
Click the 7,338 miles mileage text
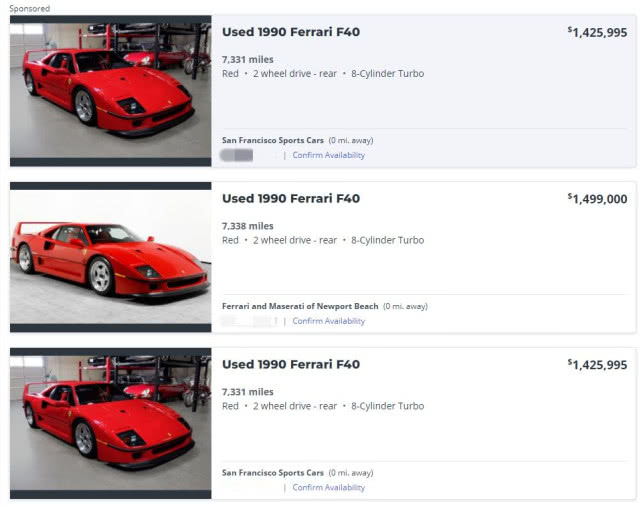click(248, 226)
